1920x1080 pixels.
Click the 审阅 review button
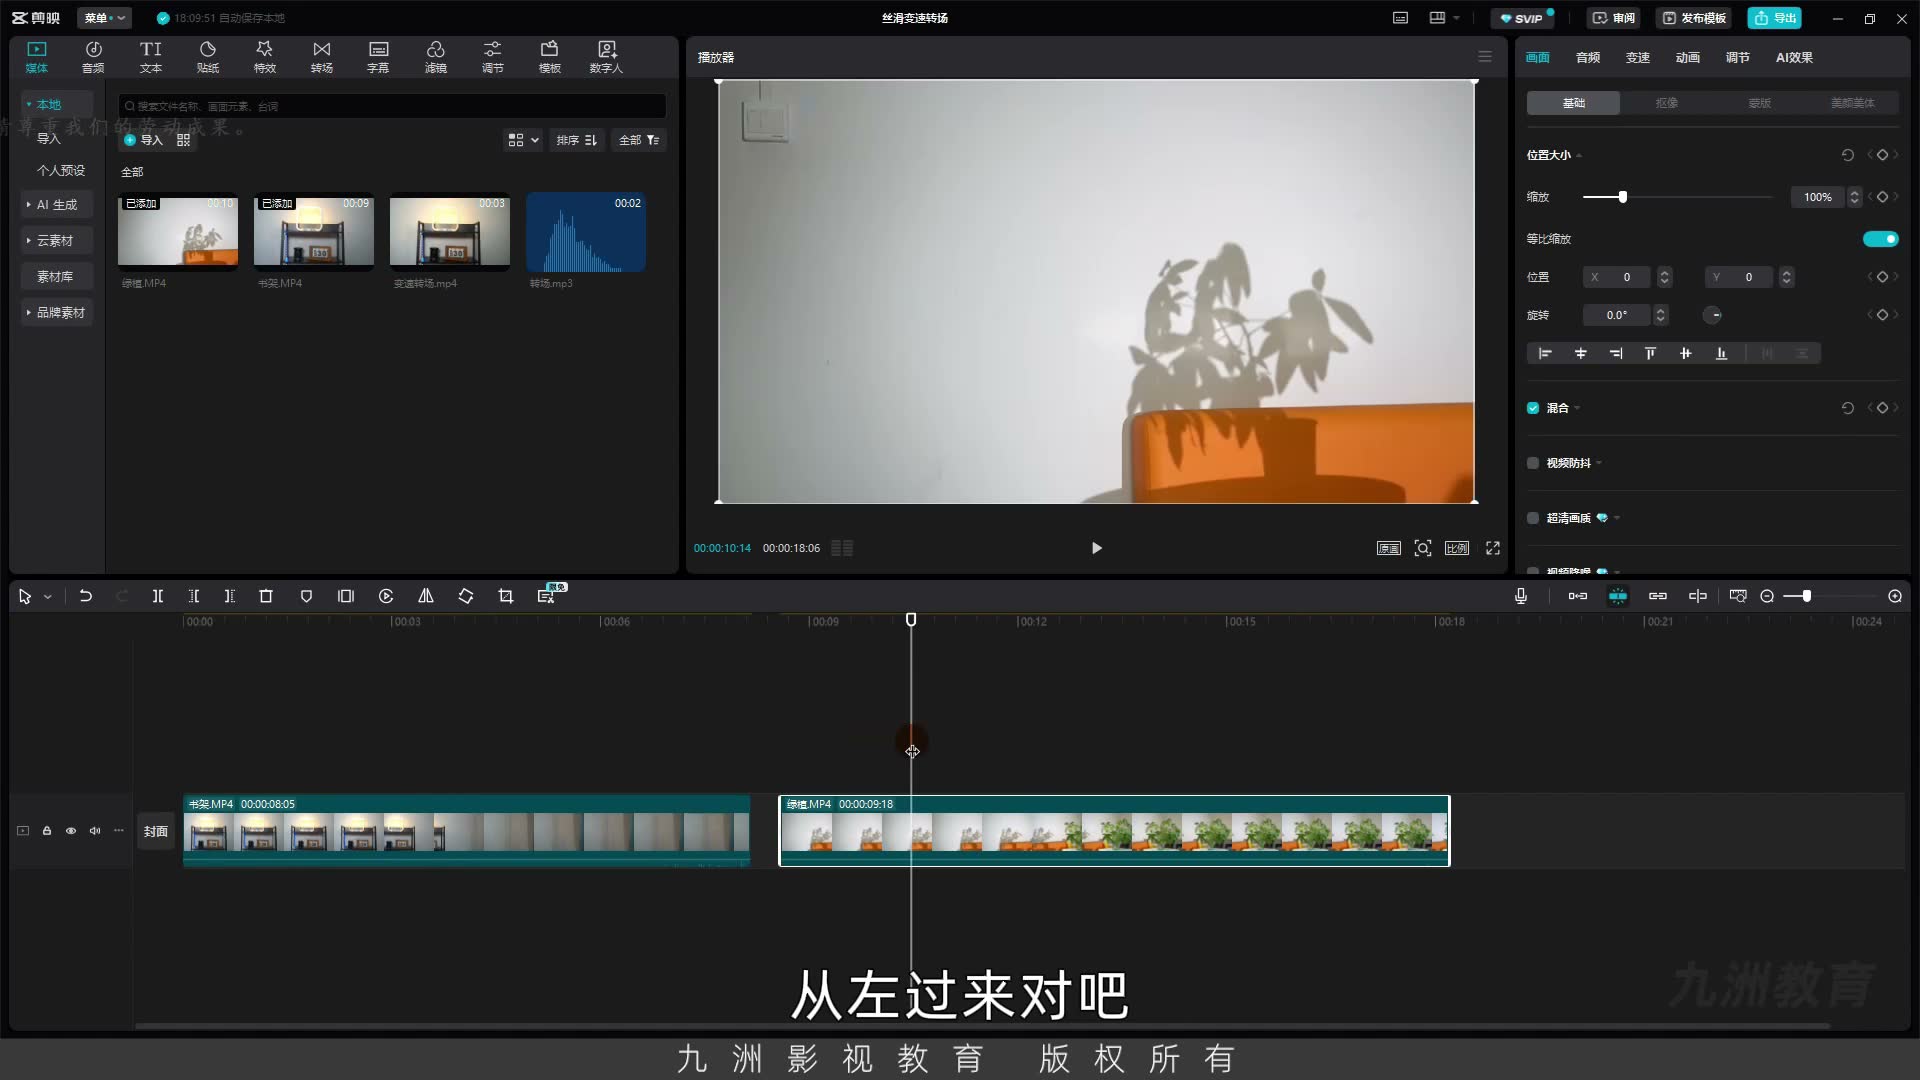(1614, 18)
